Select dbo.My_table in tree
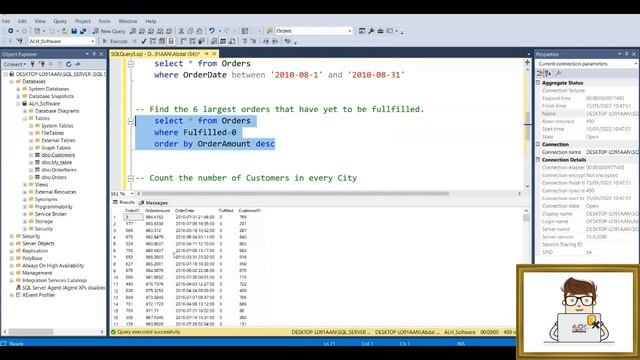 [56, 162]
